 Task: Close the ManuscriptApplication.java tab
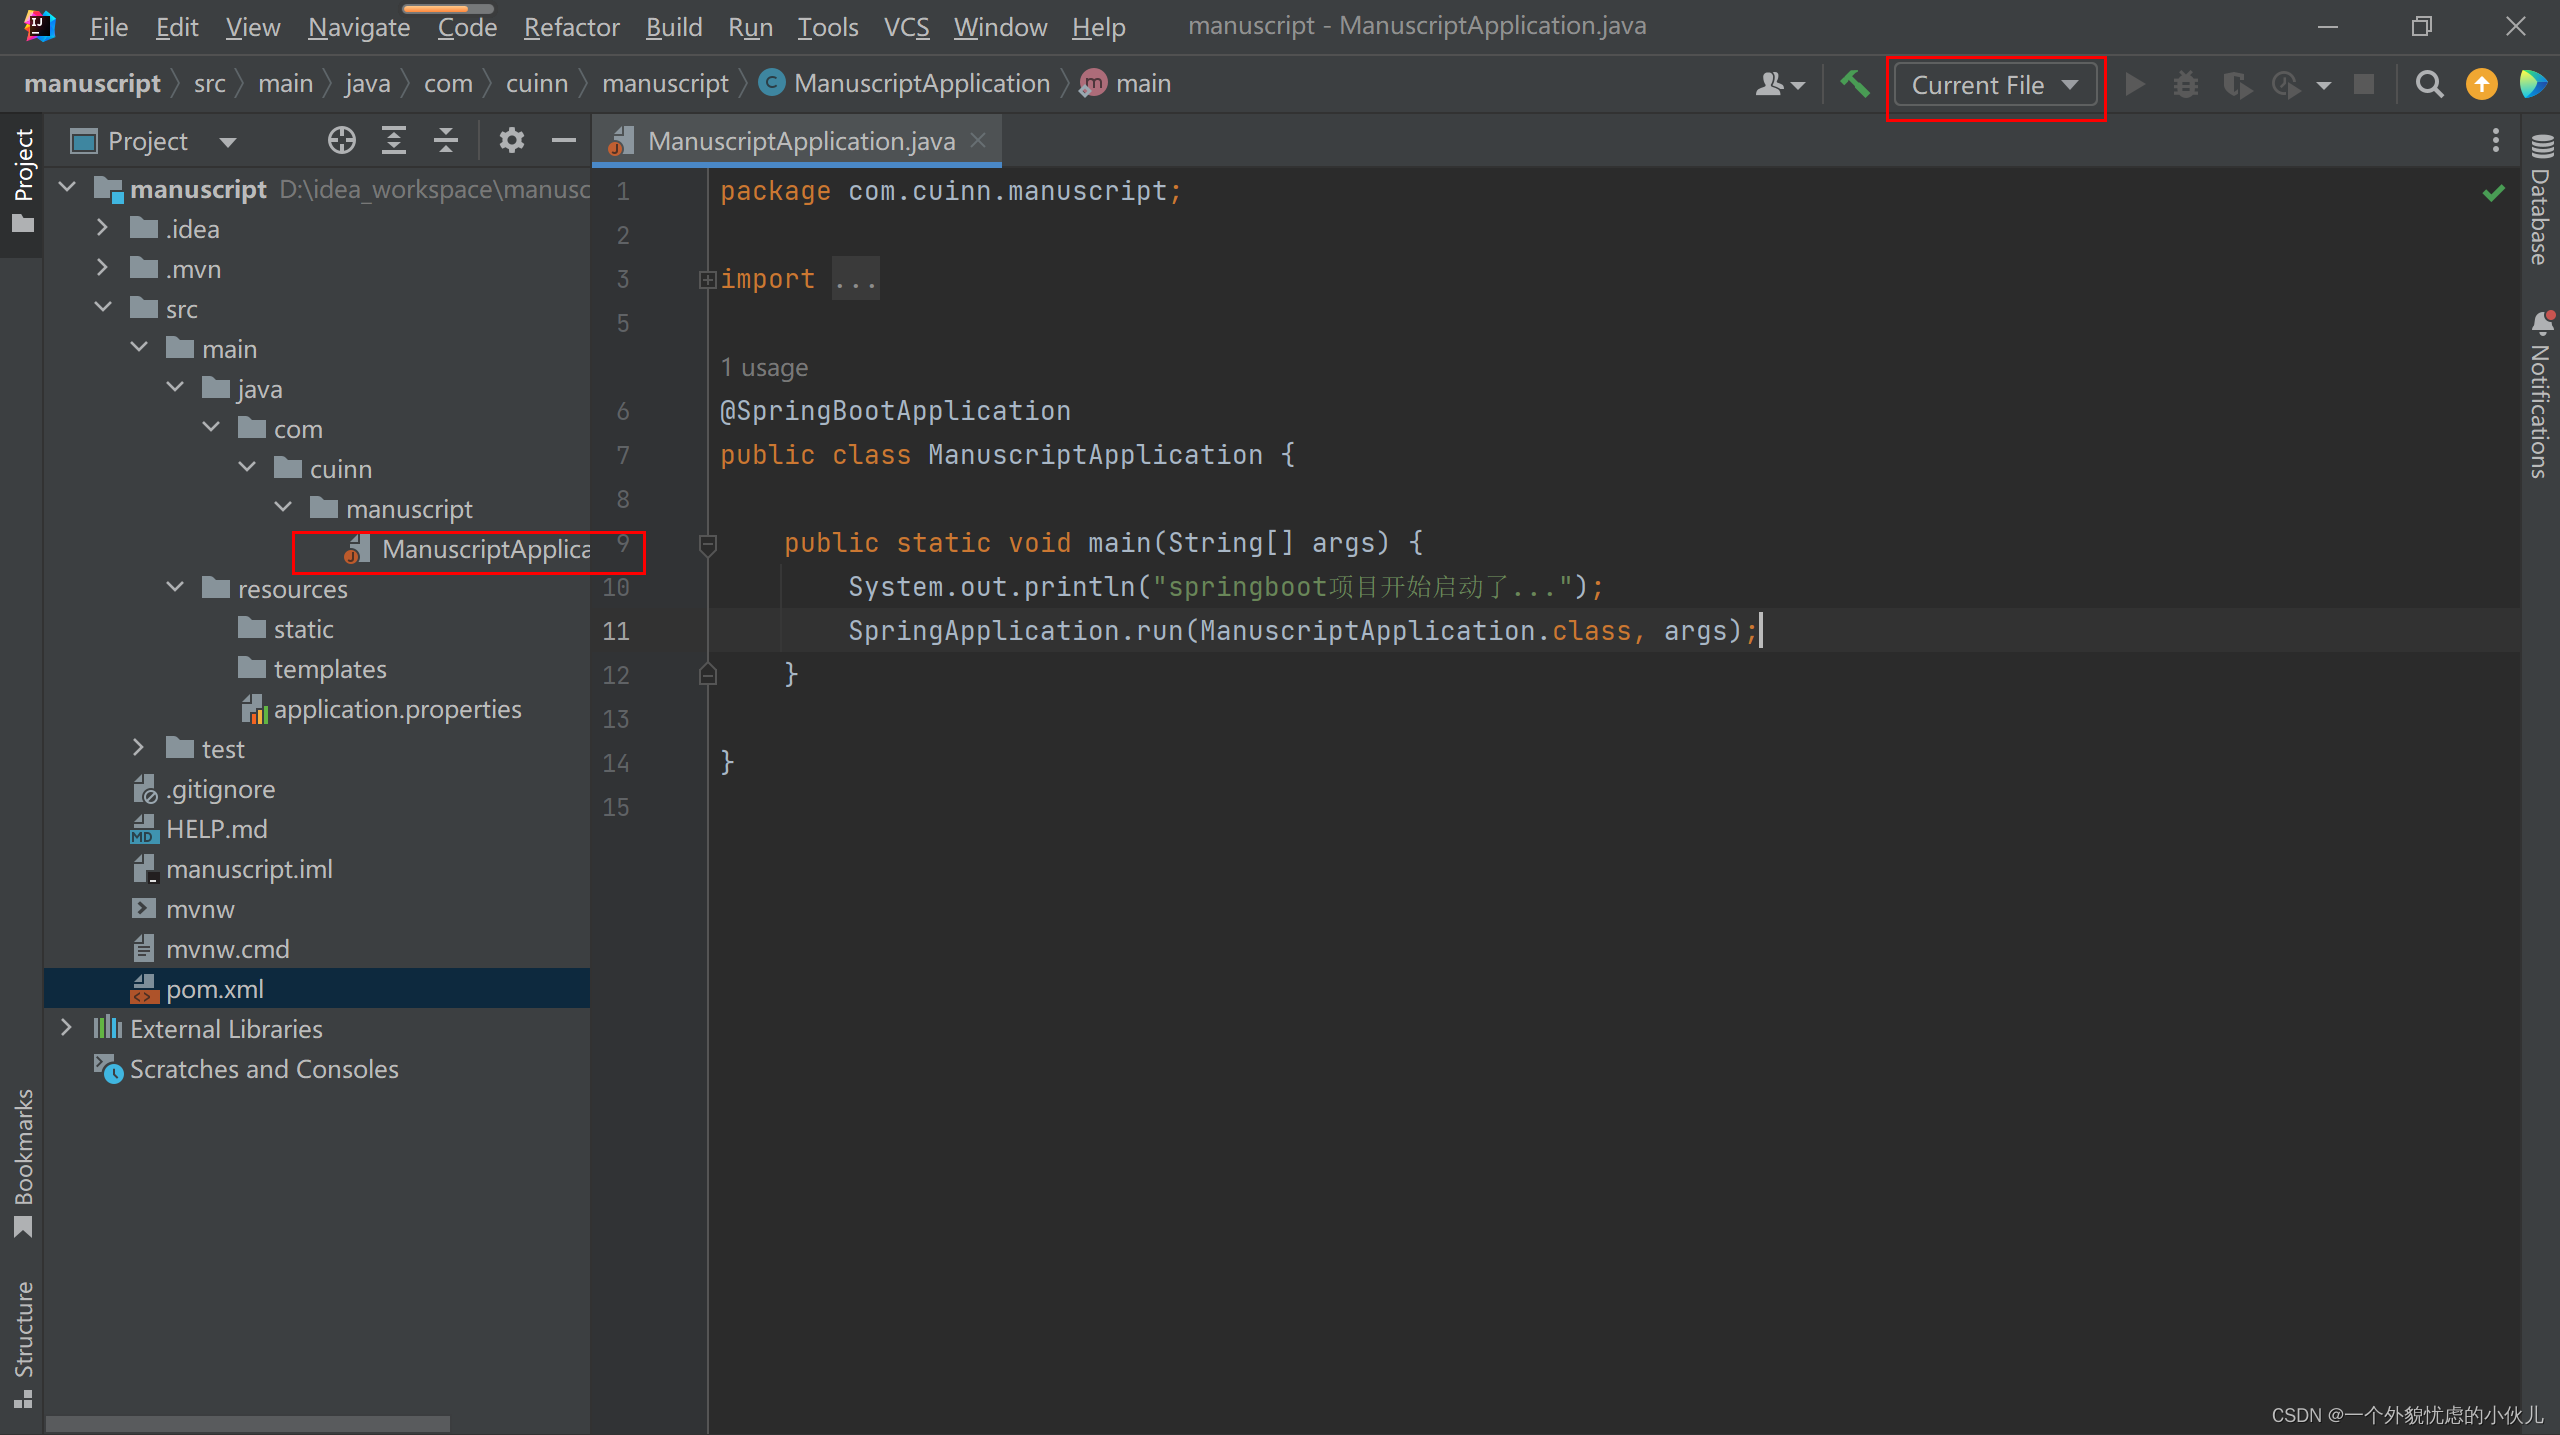(978, 141)
